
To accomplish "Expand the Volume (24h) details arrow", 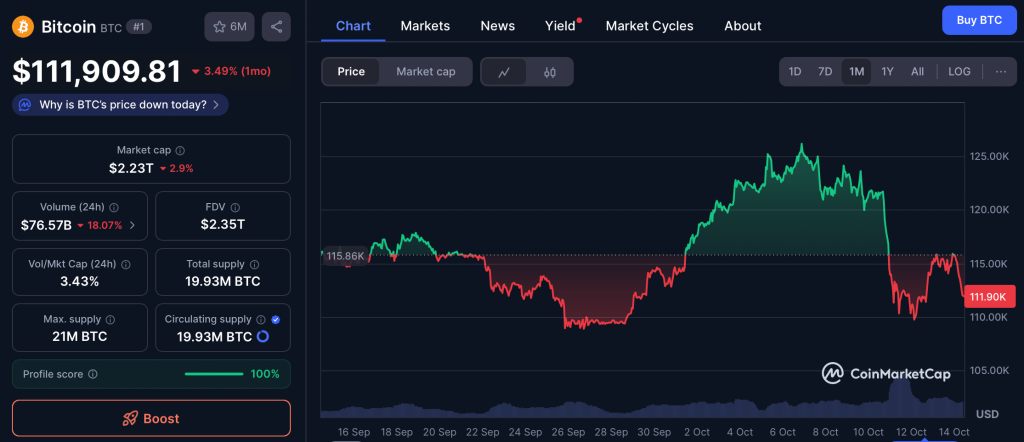I will point(133,225).
